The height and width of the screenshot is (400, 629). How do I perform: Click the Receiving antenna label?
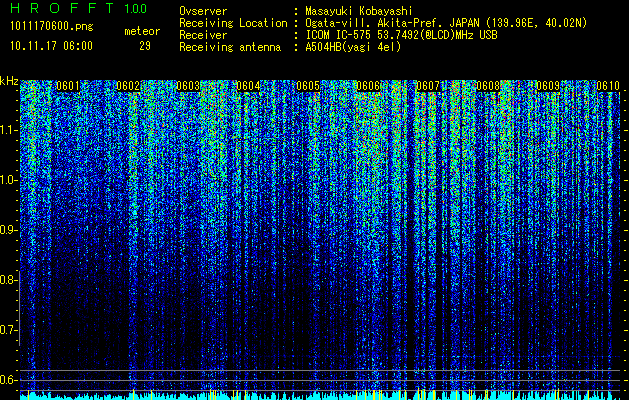[x=230, y=47]
